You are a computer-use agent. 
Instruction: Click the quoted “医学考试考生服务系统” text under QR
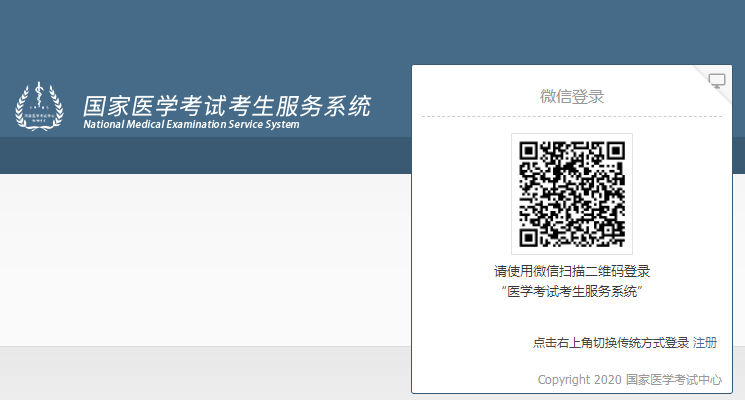click(x=571, y=291)
